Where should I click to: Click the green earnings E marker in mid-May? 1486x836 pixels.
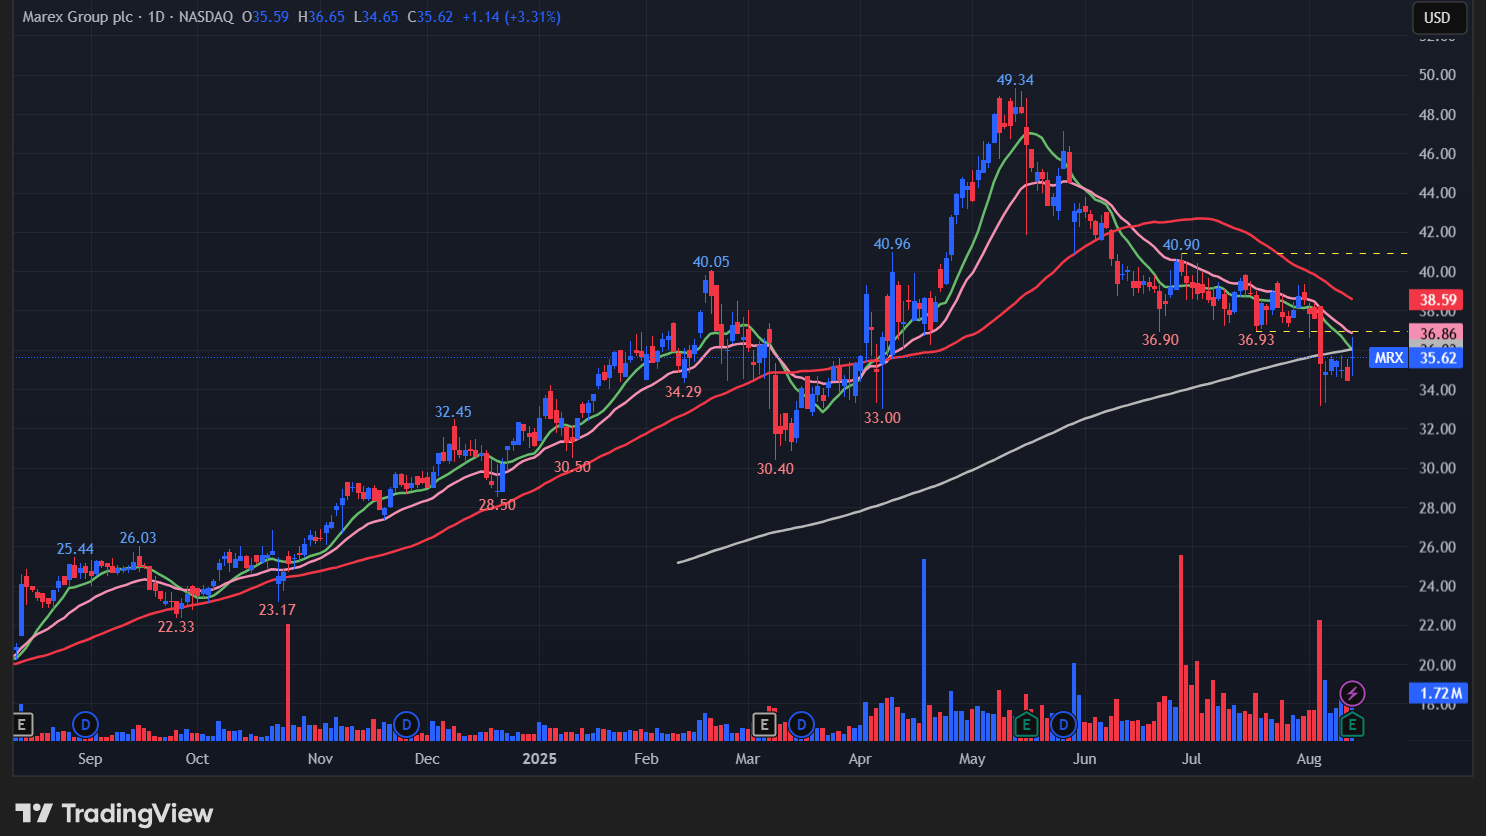coord(1025,724)
